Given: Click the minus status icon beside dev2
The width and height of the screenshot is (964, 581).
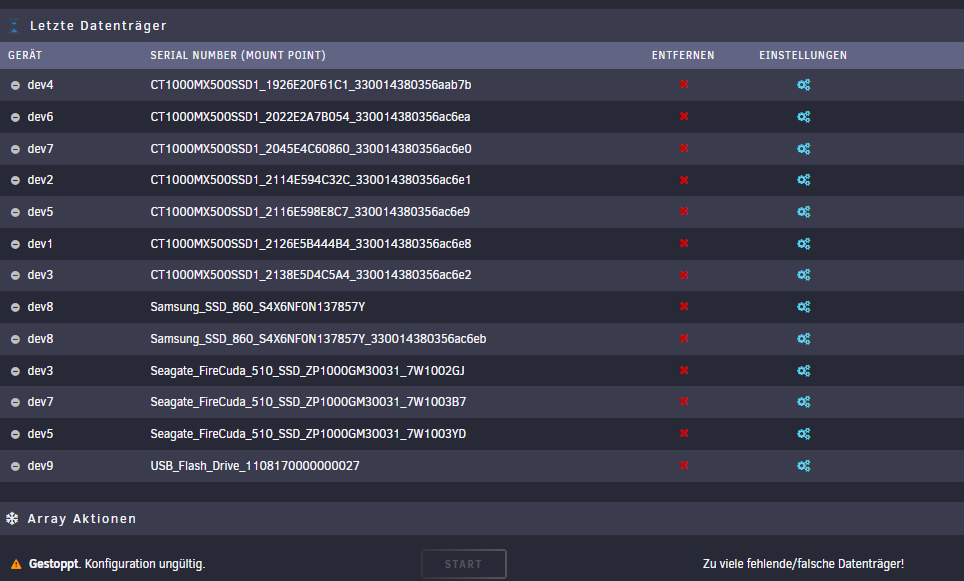Looking at the screenshot, I should pyautogui.click(x=15, y=181).
